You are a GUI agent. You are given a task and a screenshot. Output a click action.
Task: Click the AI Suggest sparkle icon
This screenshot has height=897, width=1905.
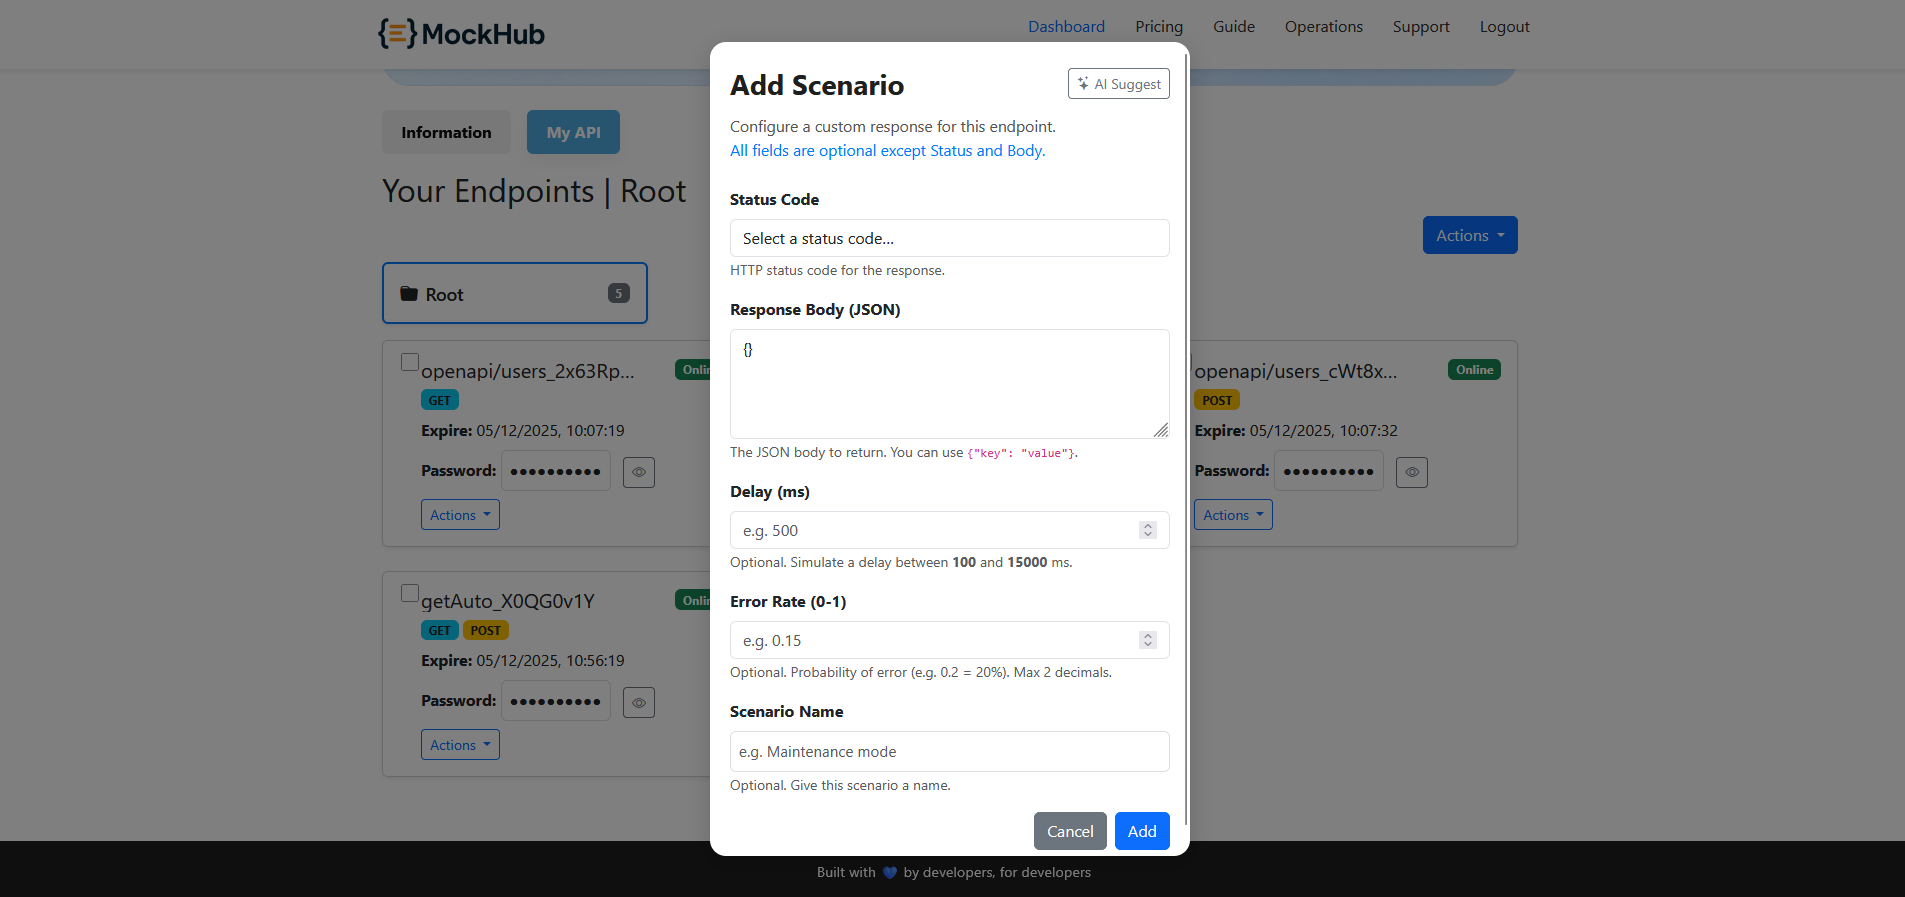[1085, 84]
